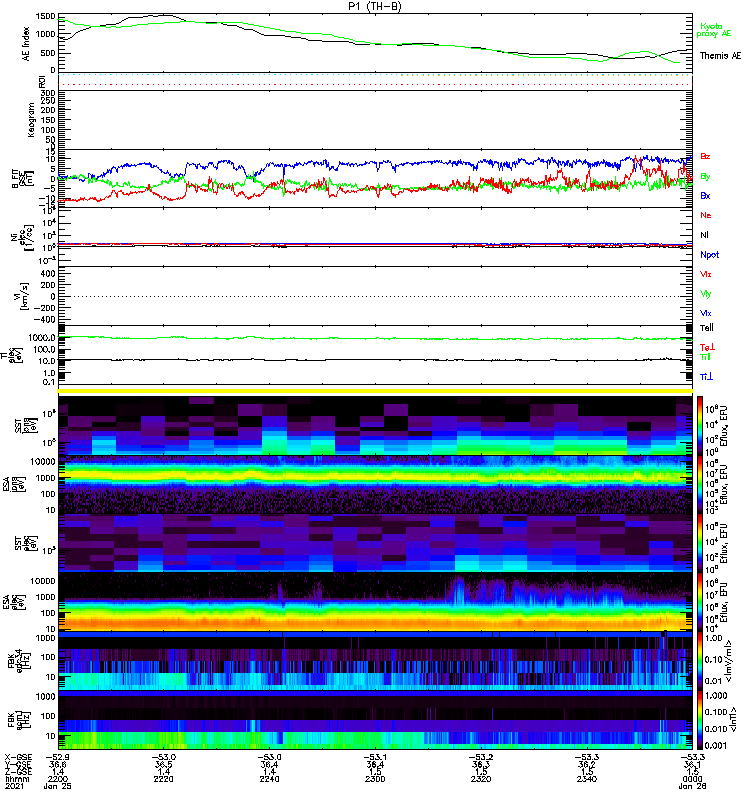Click the "X-GSE" position row label
This screenshot has height=800, width=750.
(18, 757)
